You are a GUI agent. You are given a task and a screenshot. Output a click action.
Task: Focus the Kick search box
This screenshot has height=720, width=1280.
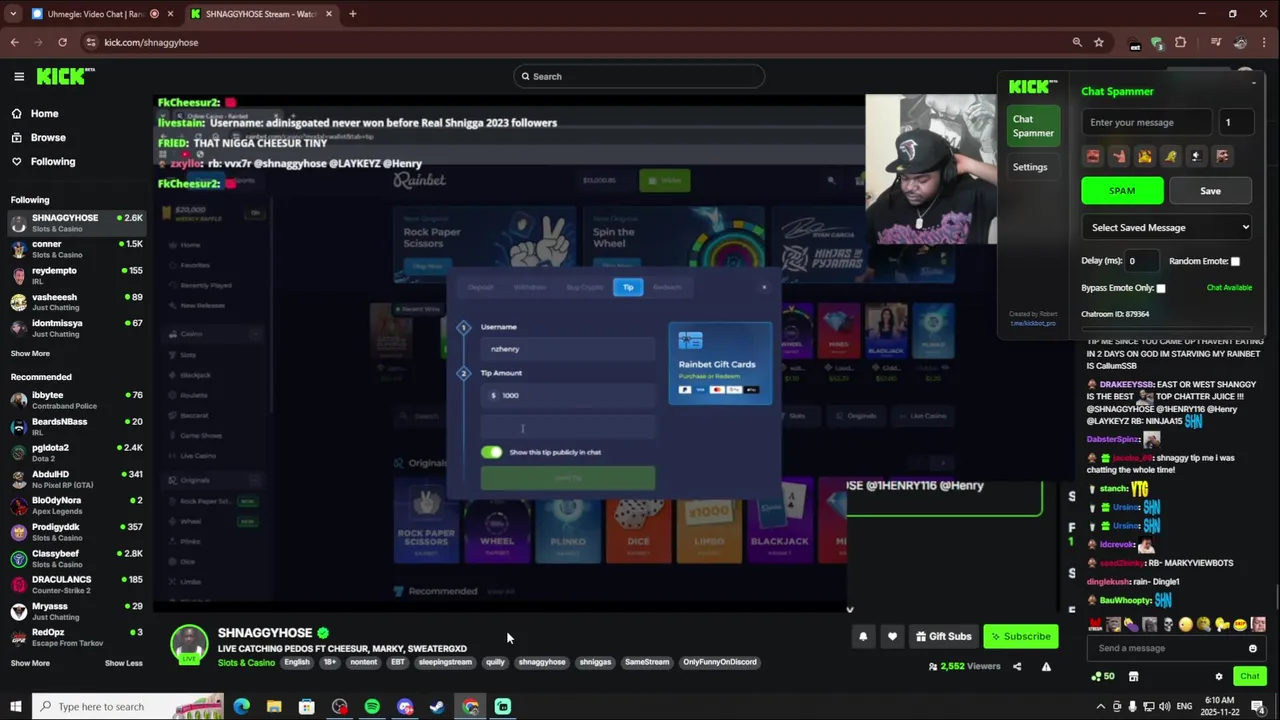[x=638, y=76]
